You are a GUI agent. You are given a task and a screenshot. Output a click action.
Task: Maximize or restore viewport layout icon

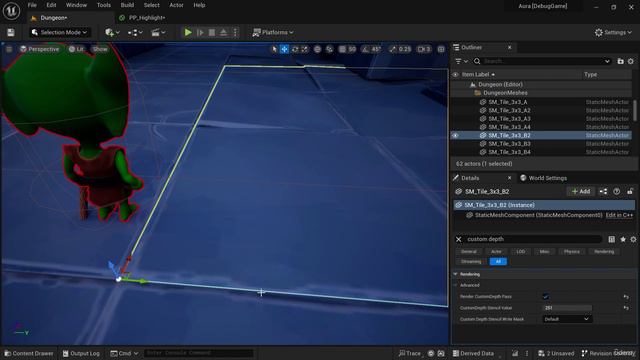(441, 49)
